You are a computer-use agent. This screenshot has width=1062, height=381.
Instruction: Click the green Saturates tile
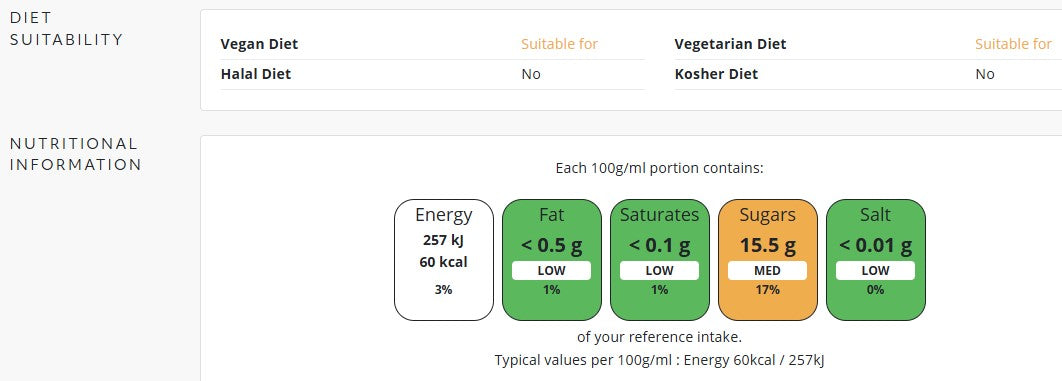tap(660, 260)
